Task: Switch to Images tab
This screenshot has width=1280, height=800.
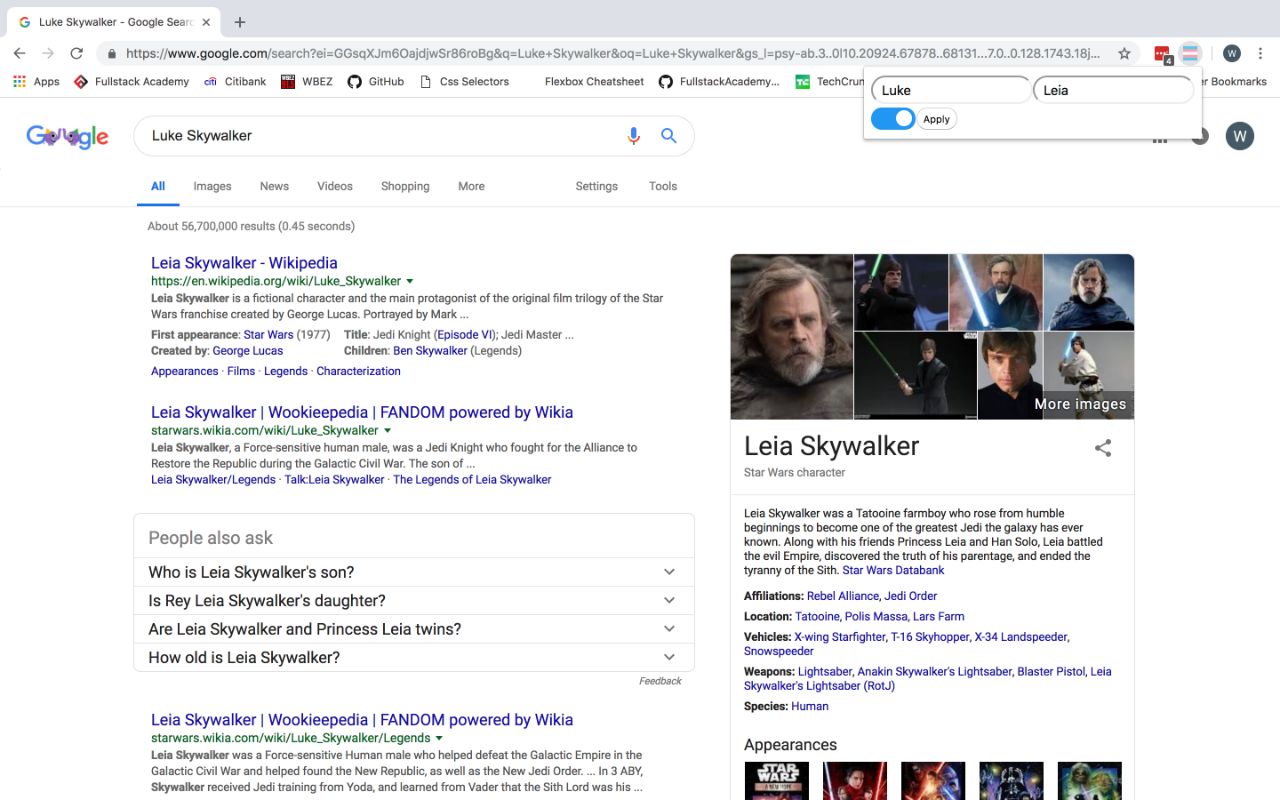Action: 212,186
